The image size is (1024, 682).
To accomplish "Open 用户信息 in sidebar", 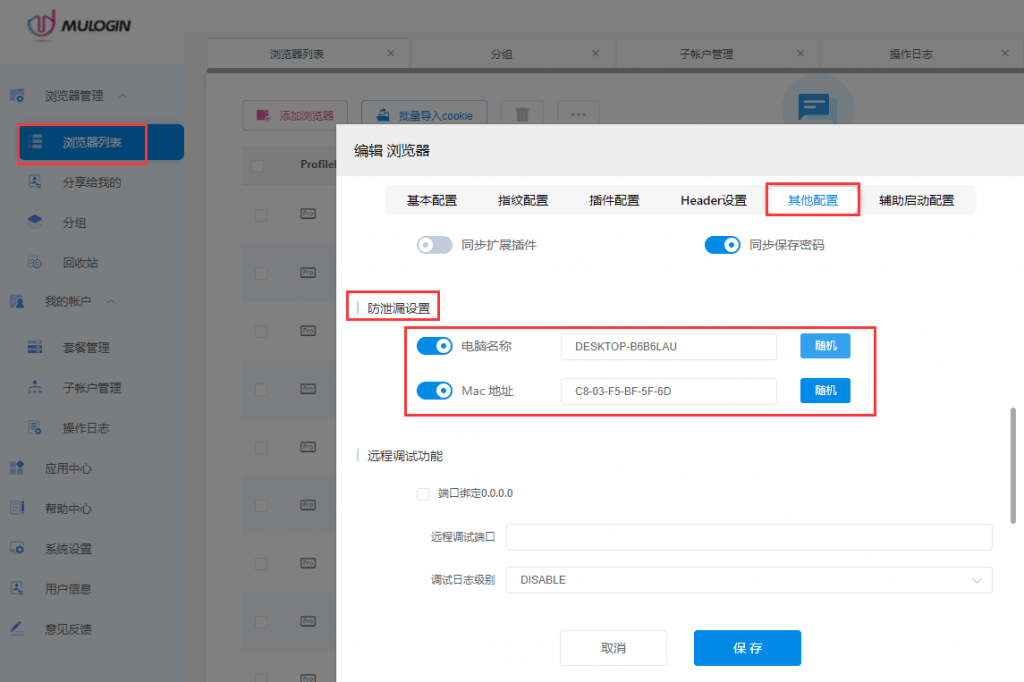I will [68, 589].
